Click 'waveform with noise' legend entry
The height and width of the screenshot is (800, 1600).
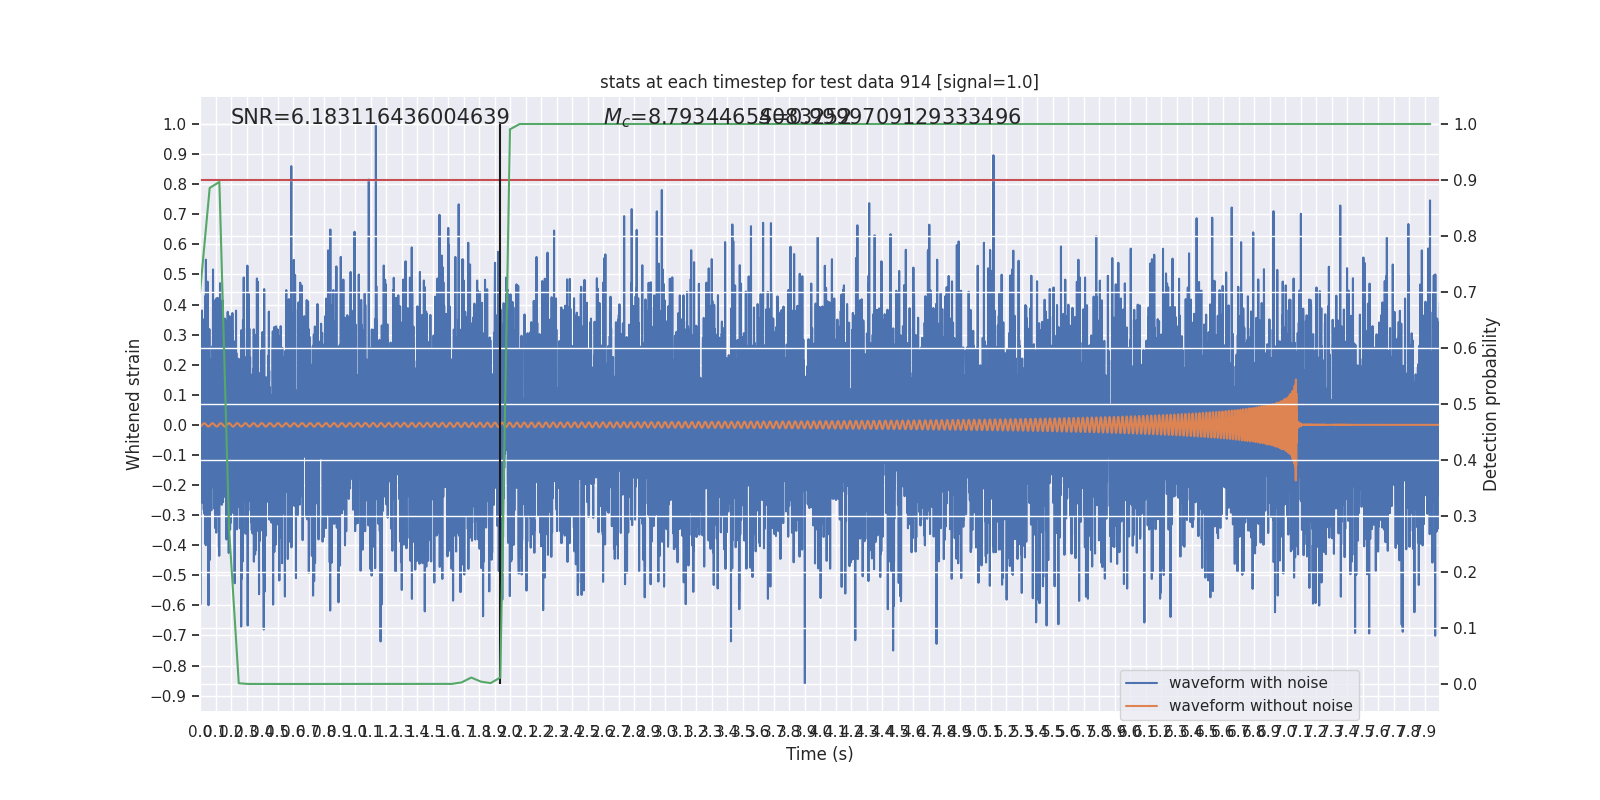1248,683
